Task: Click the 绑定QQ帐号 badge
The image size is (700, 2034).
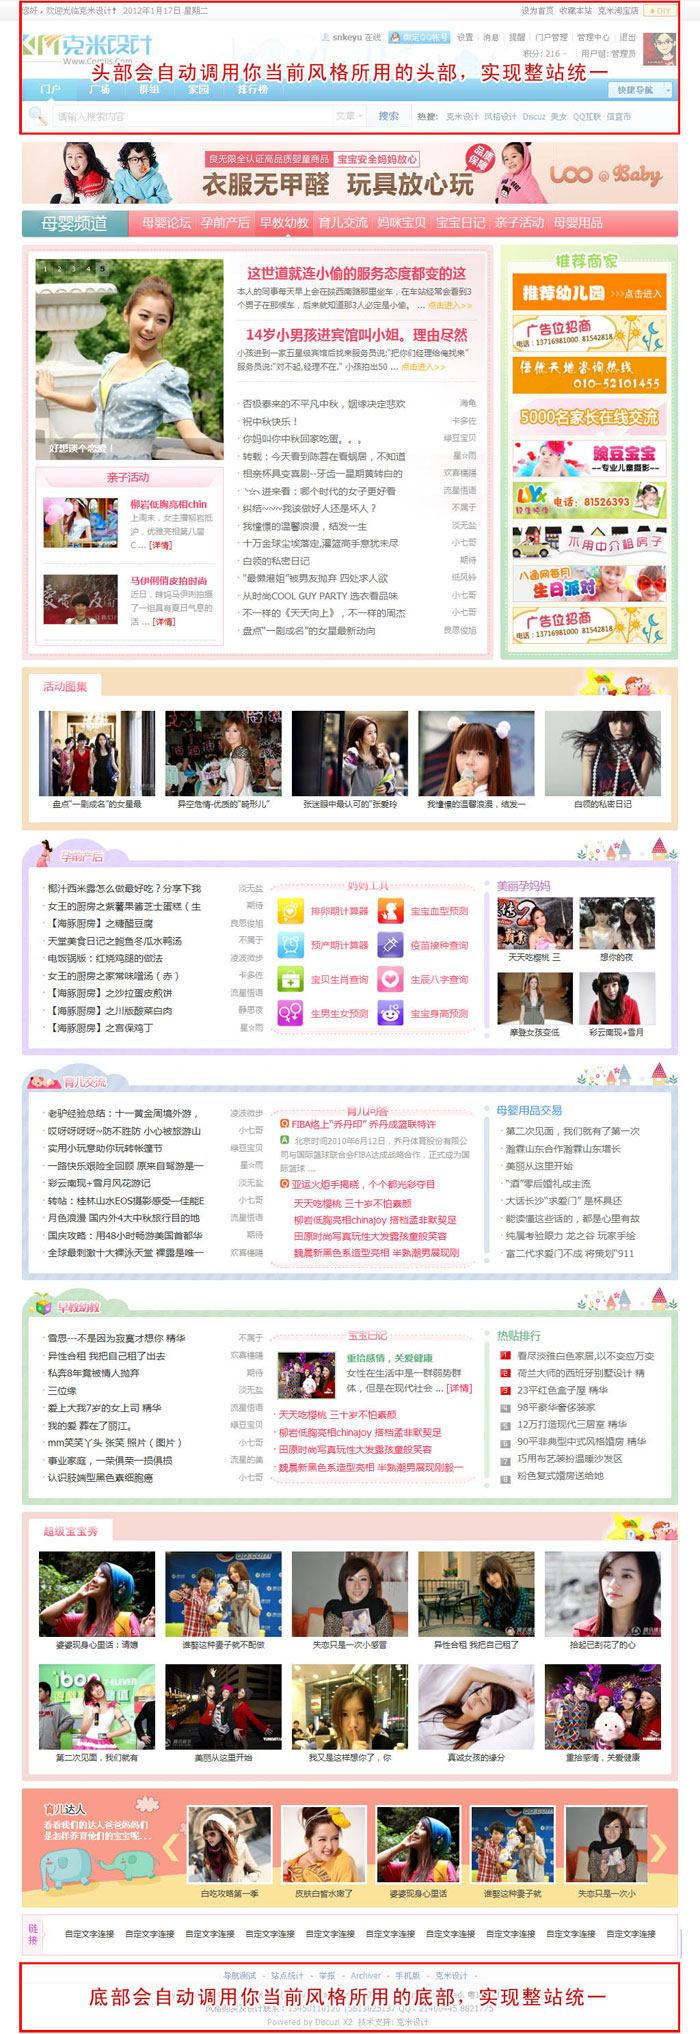Action: pyautogui.click(x=419, y=37)
